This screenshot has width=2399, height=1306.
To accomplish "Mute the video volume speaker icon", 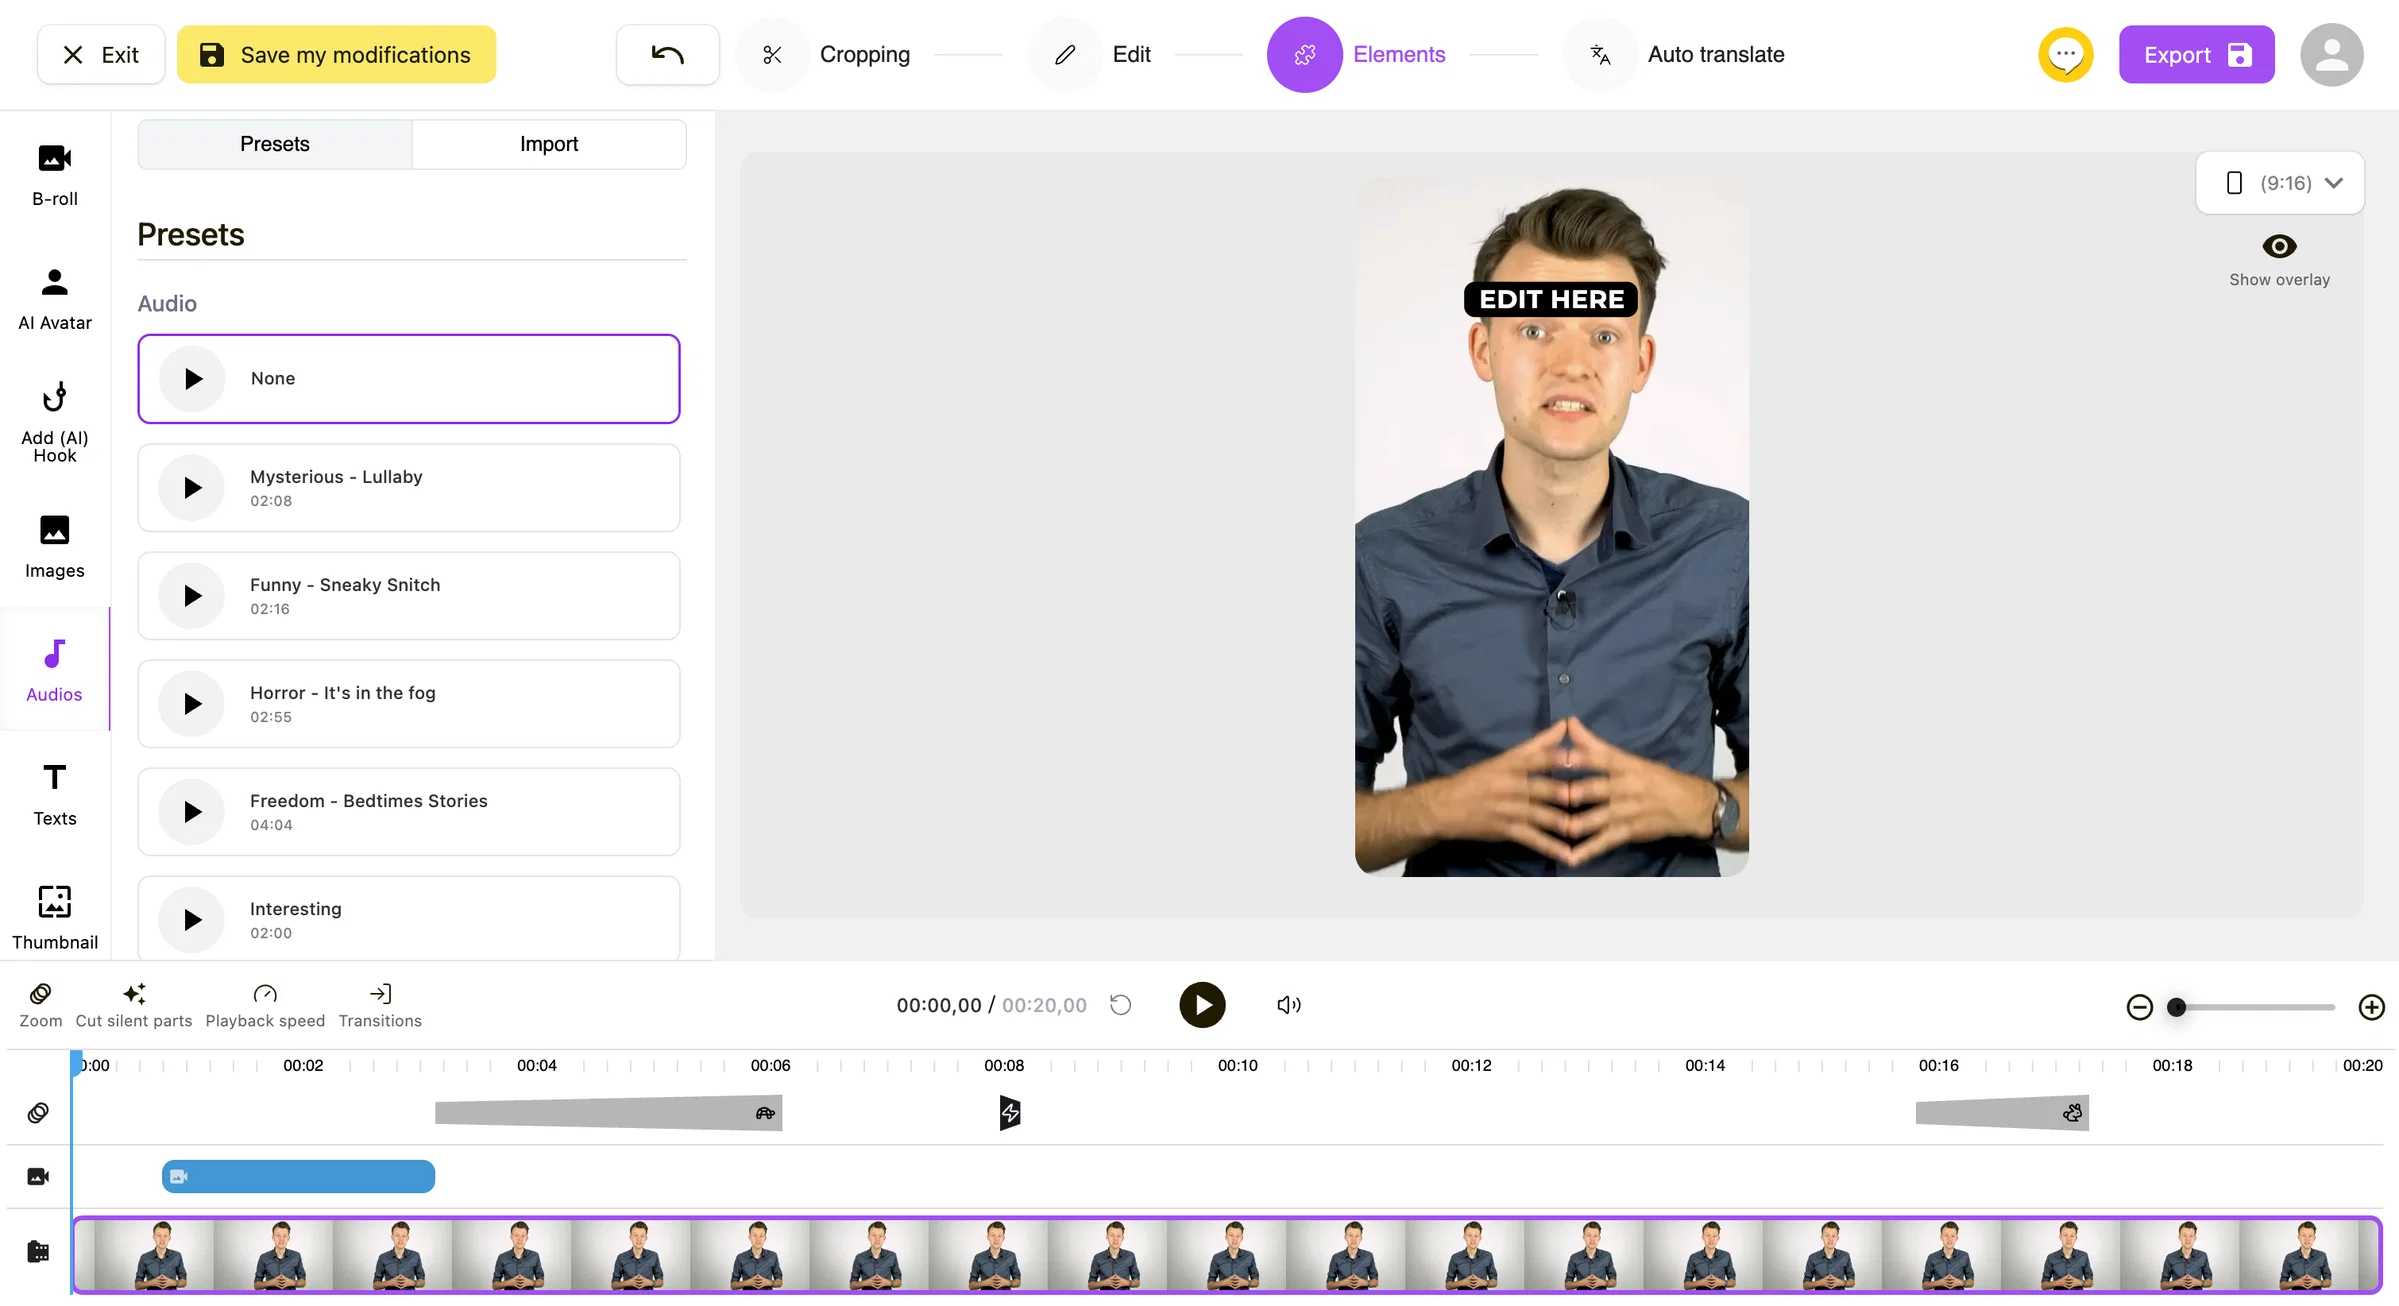I will (1289, 1005).
